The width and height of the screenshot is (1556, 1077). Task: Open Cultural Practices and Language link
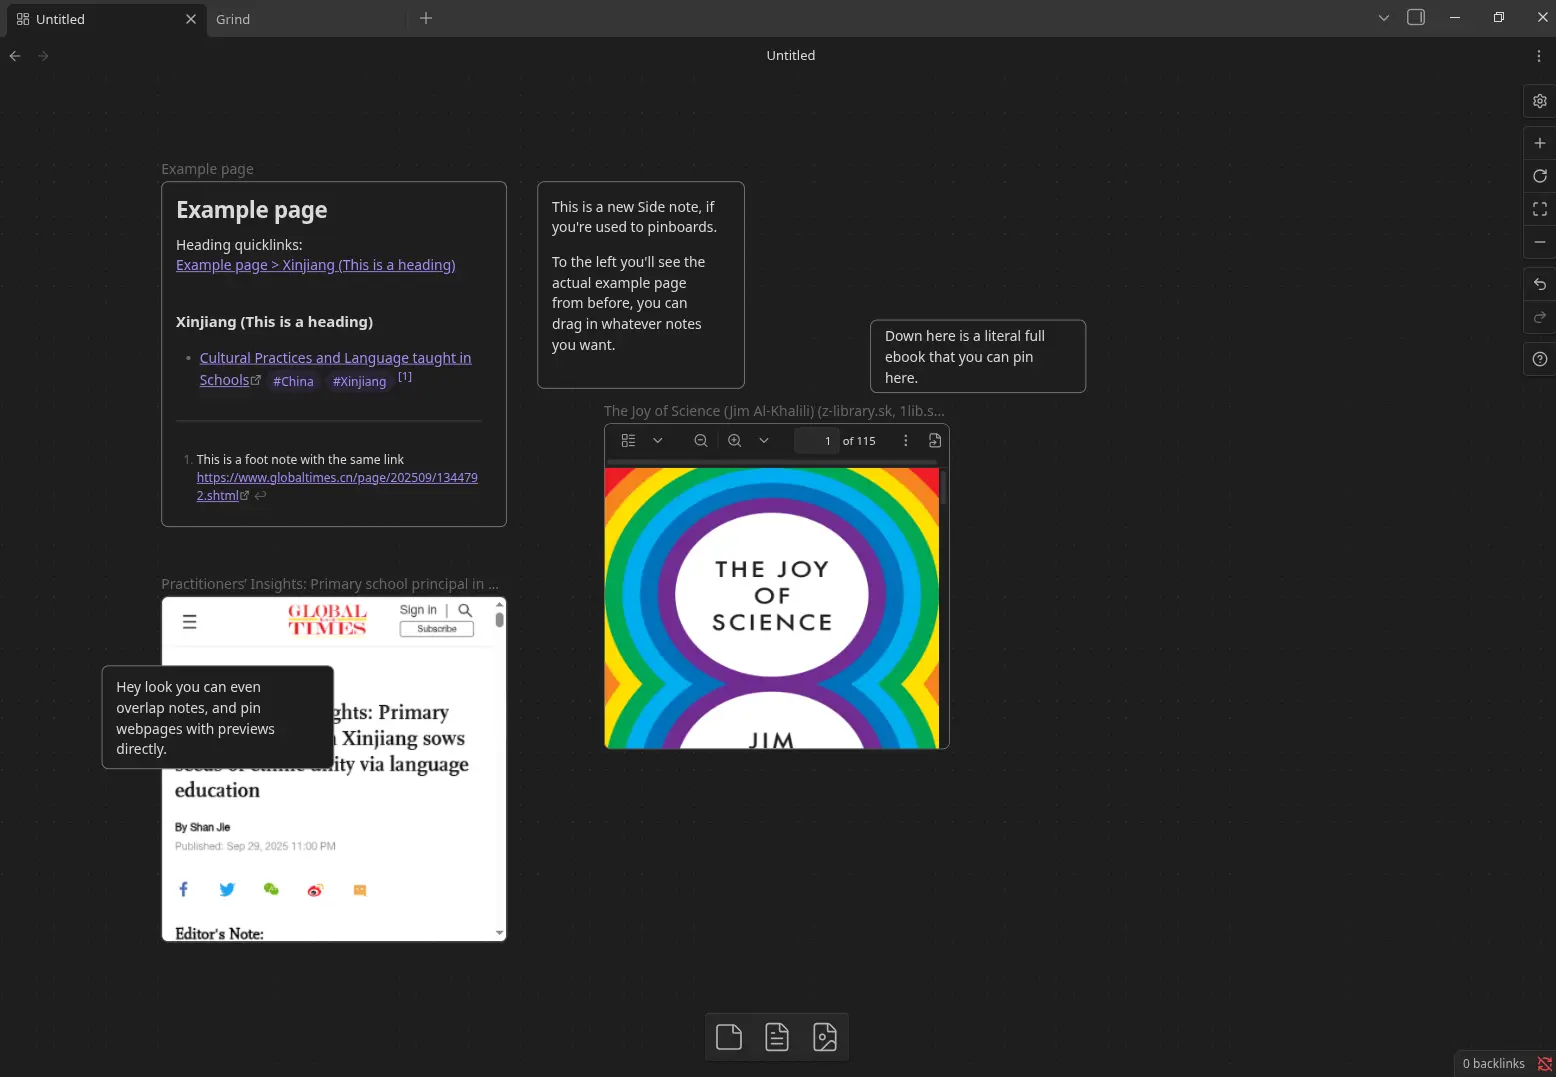pyautogui.click(x=335, y=368)
